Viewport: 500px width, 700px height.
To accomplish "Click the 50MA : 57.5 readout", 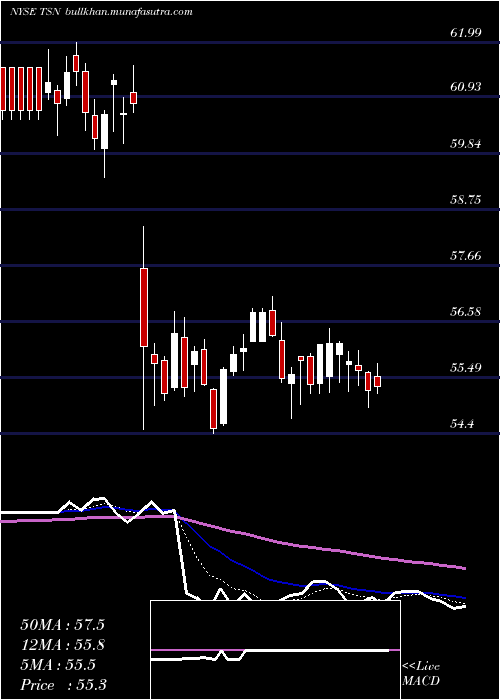I will [x=62, y=625].
